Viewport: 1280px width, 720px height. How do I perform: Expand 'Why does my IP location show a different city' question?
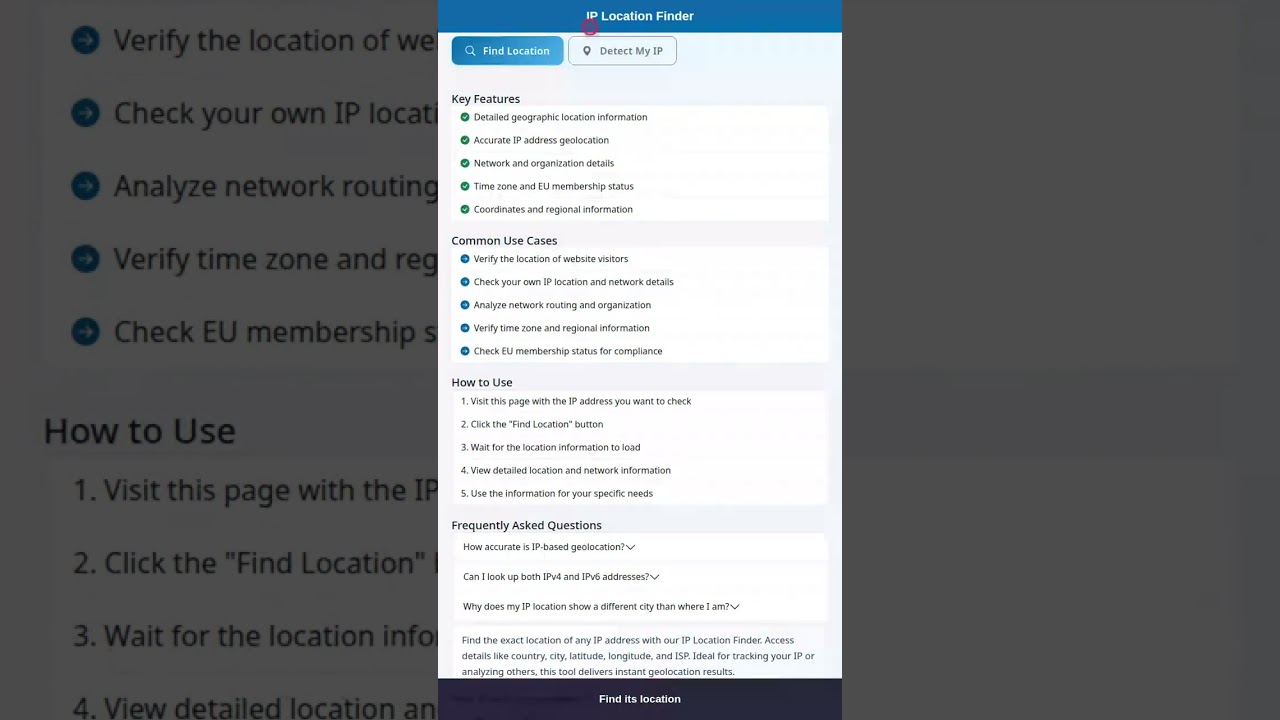(640, 607)
